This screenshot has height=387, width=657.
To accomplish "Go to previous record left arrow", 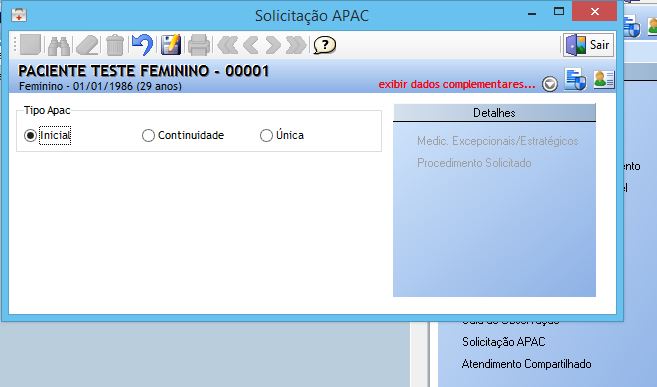I will (x=251, y=45).
